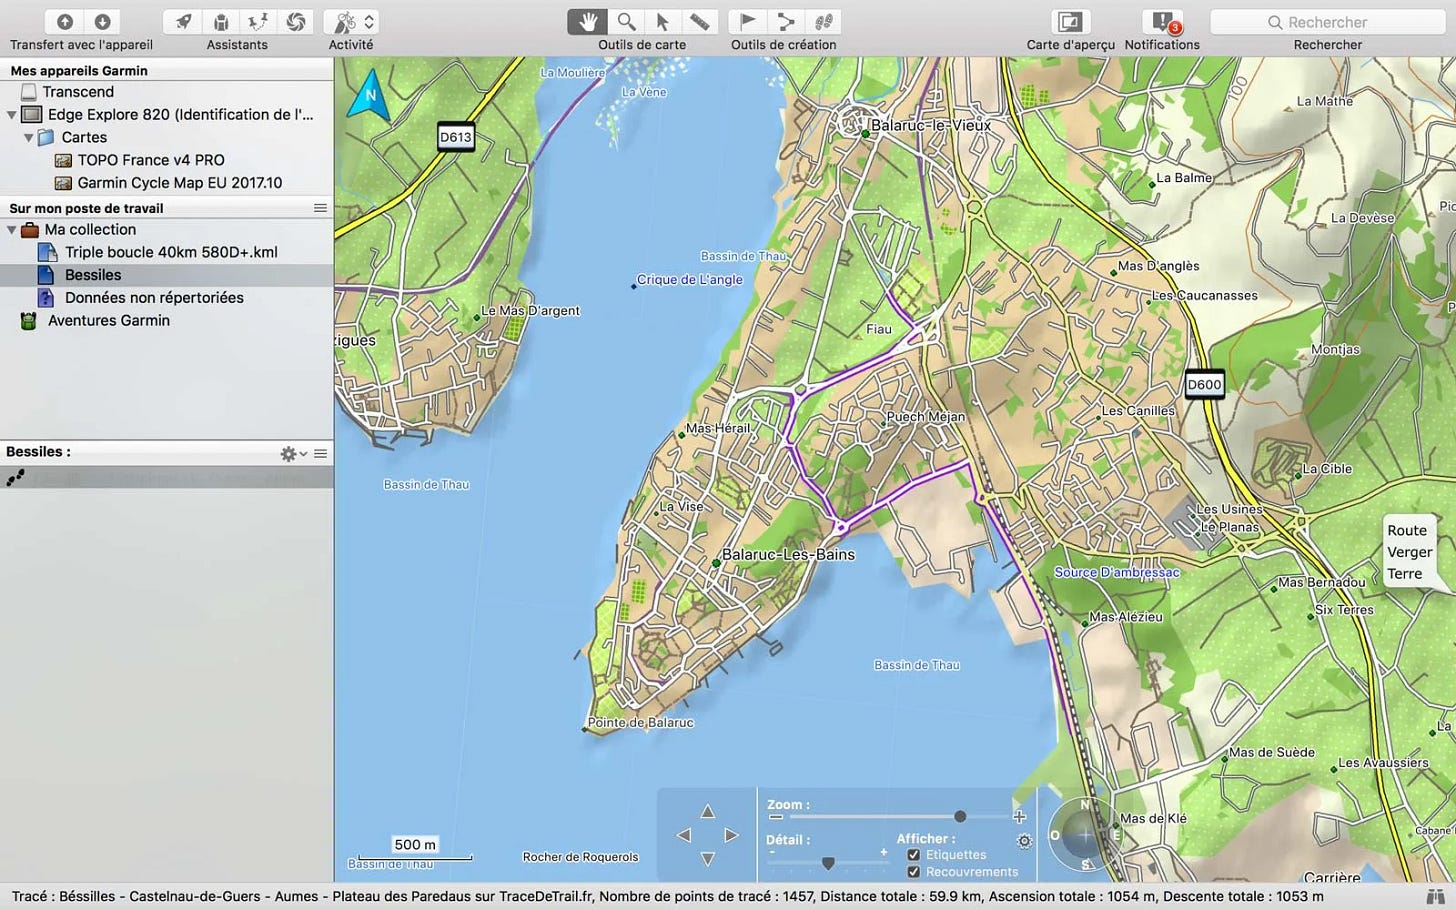Click the Le Mas D'argent label
This screenshot has height=910, width=1456.
[x=530, y=311]
